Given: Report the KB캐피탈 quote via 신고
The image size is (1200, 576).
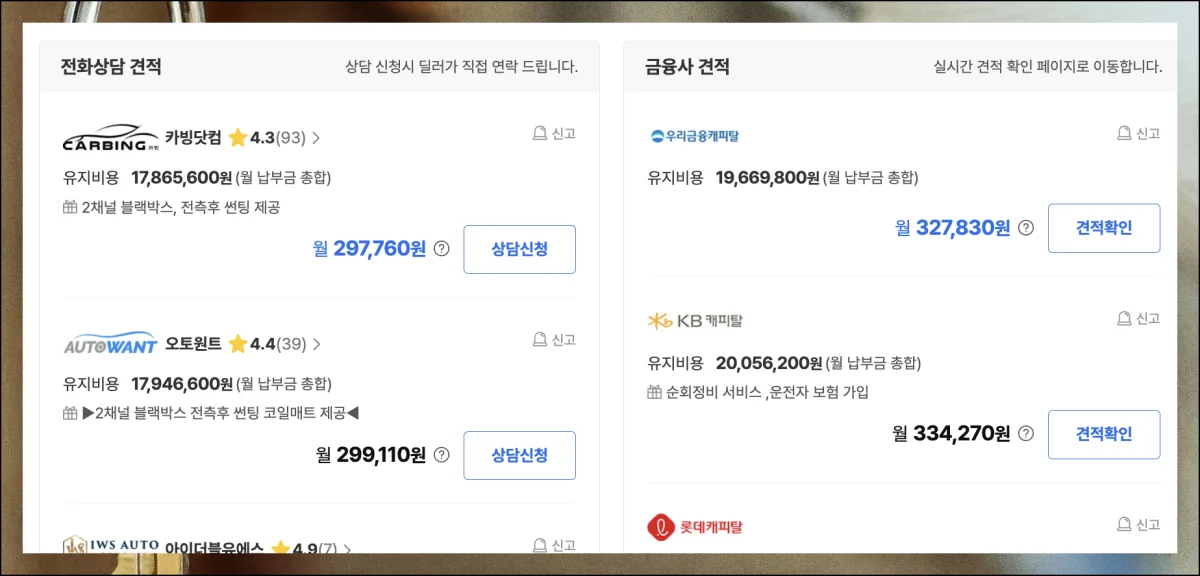Looking at the screenshot, I should tap(1138, 319).
